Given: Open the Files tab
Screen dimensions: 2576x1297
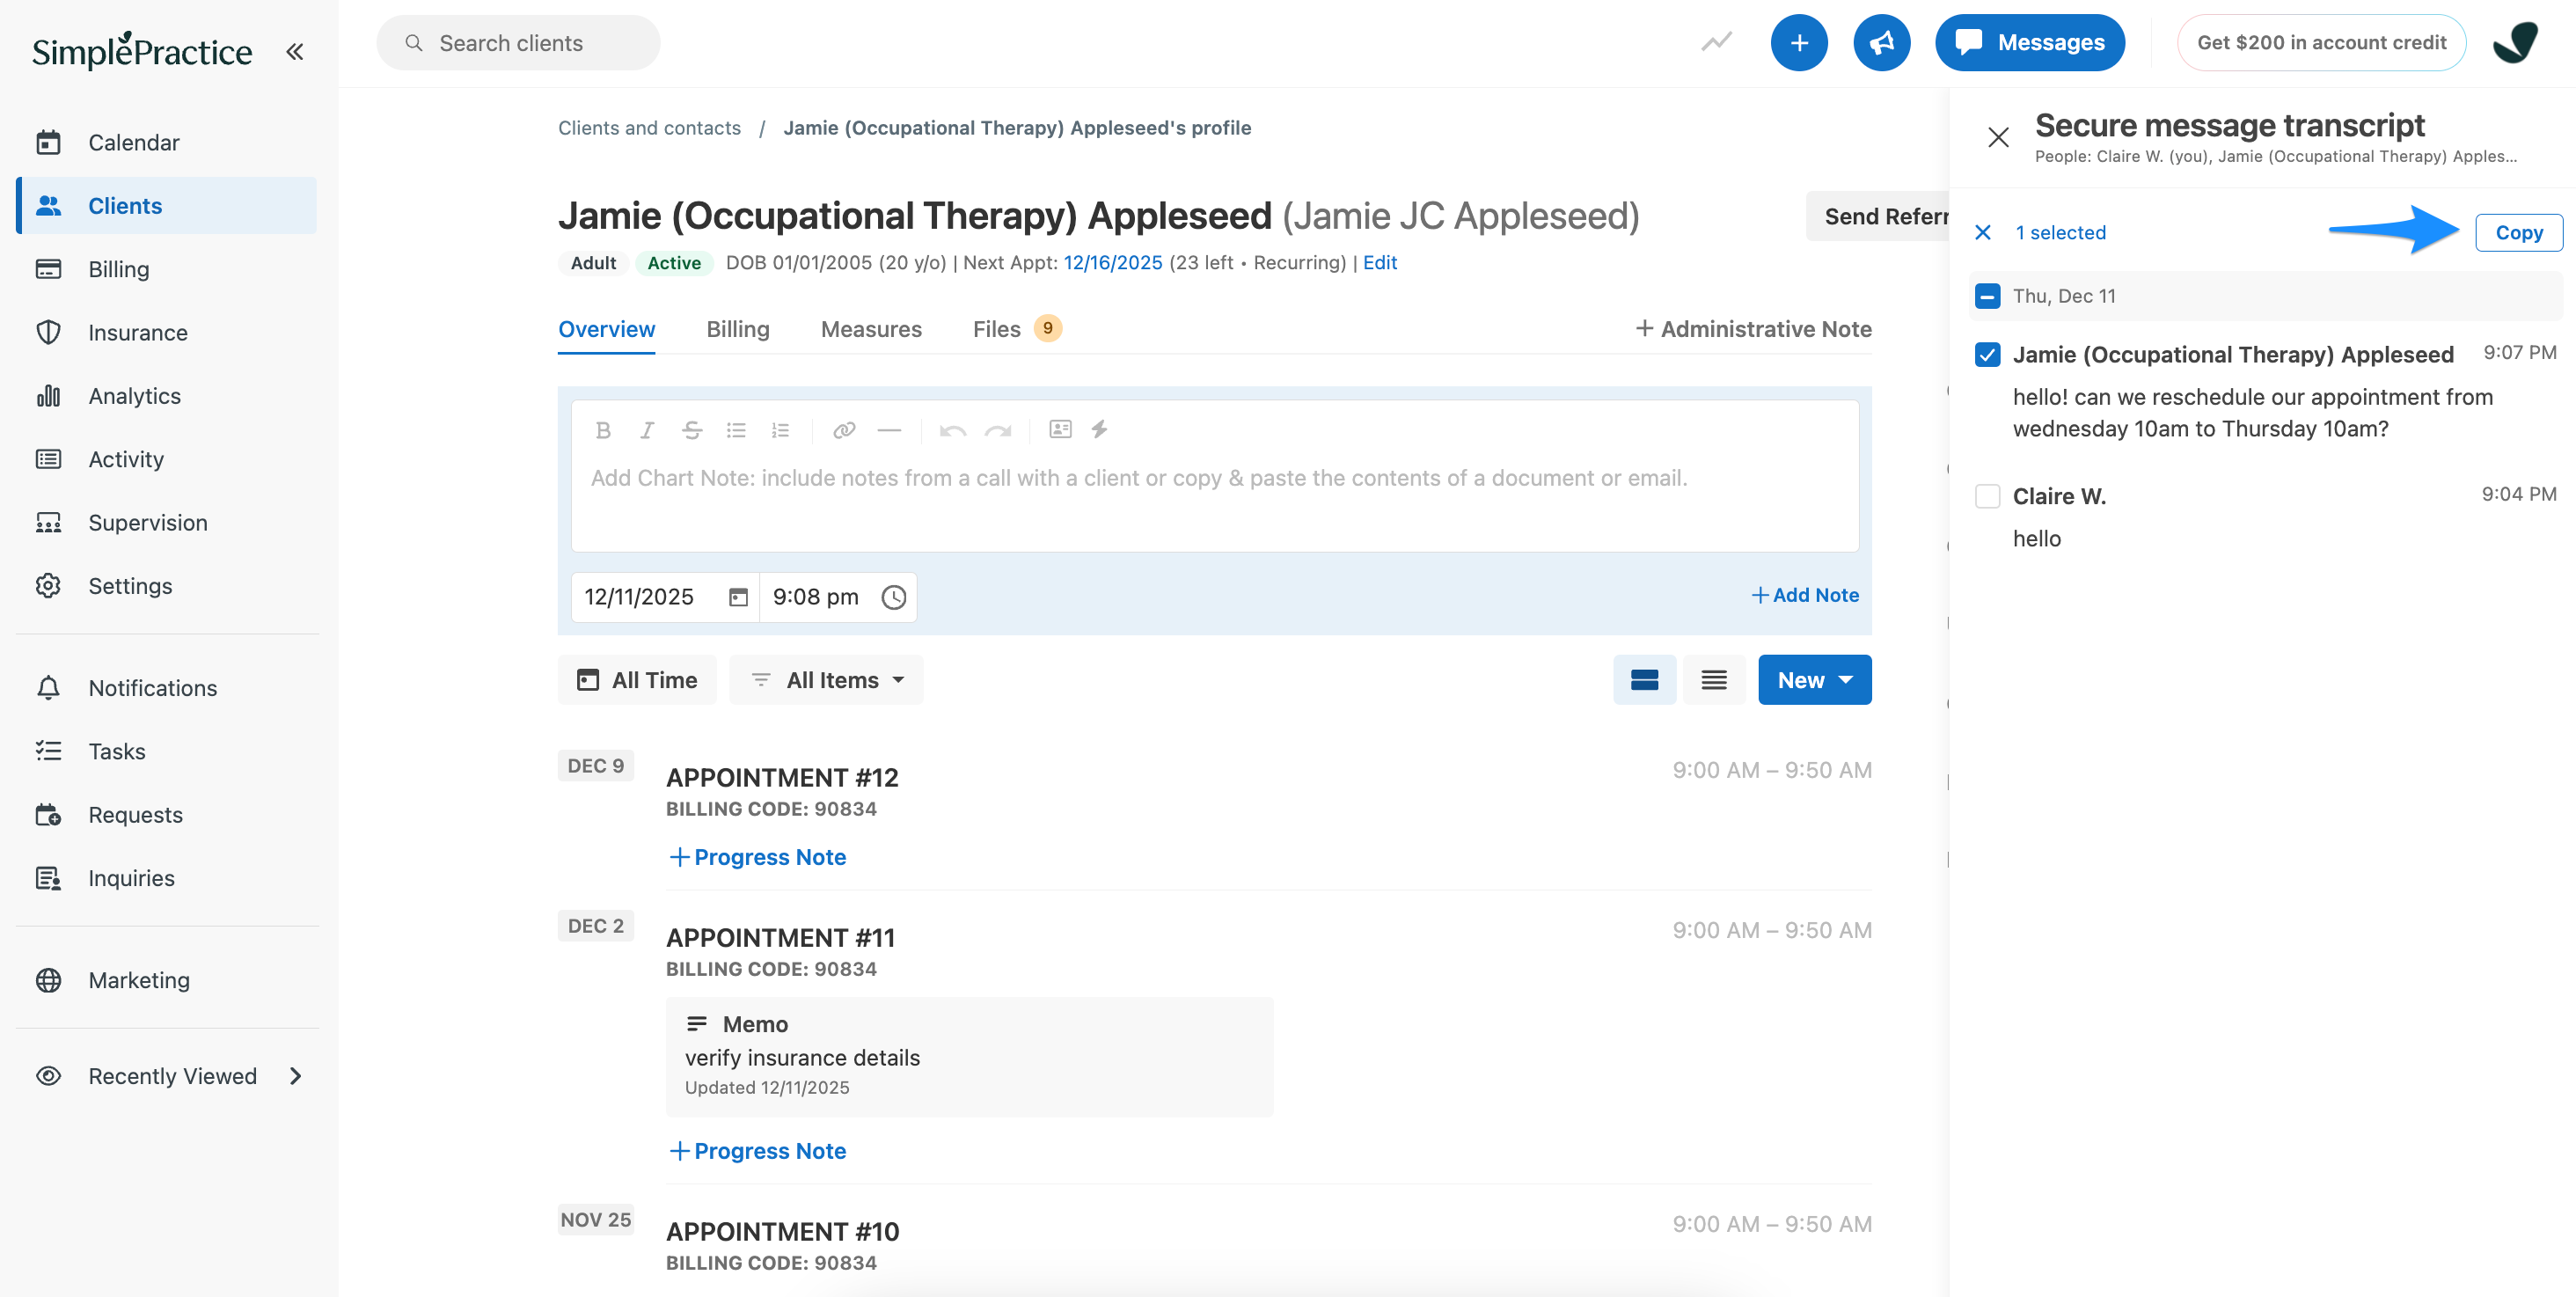Looking at the screenshot, I should [x=1016, y=329].
